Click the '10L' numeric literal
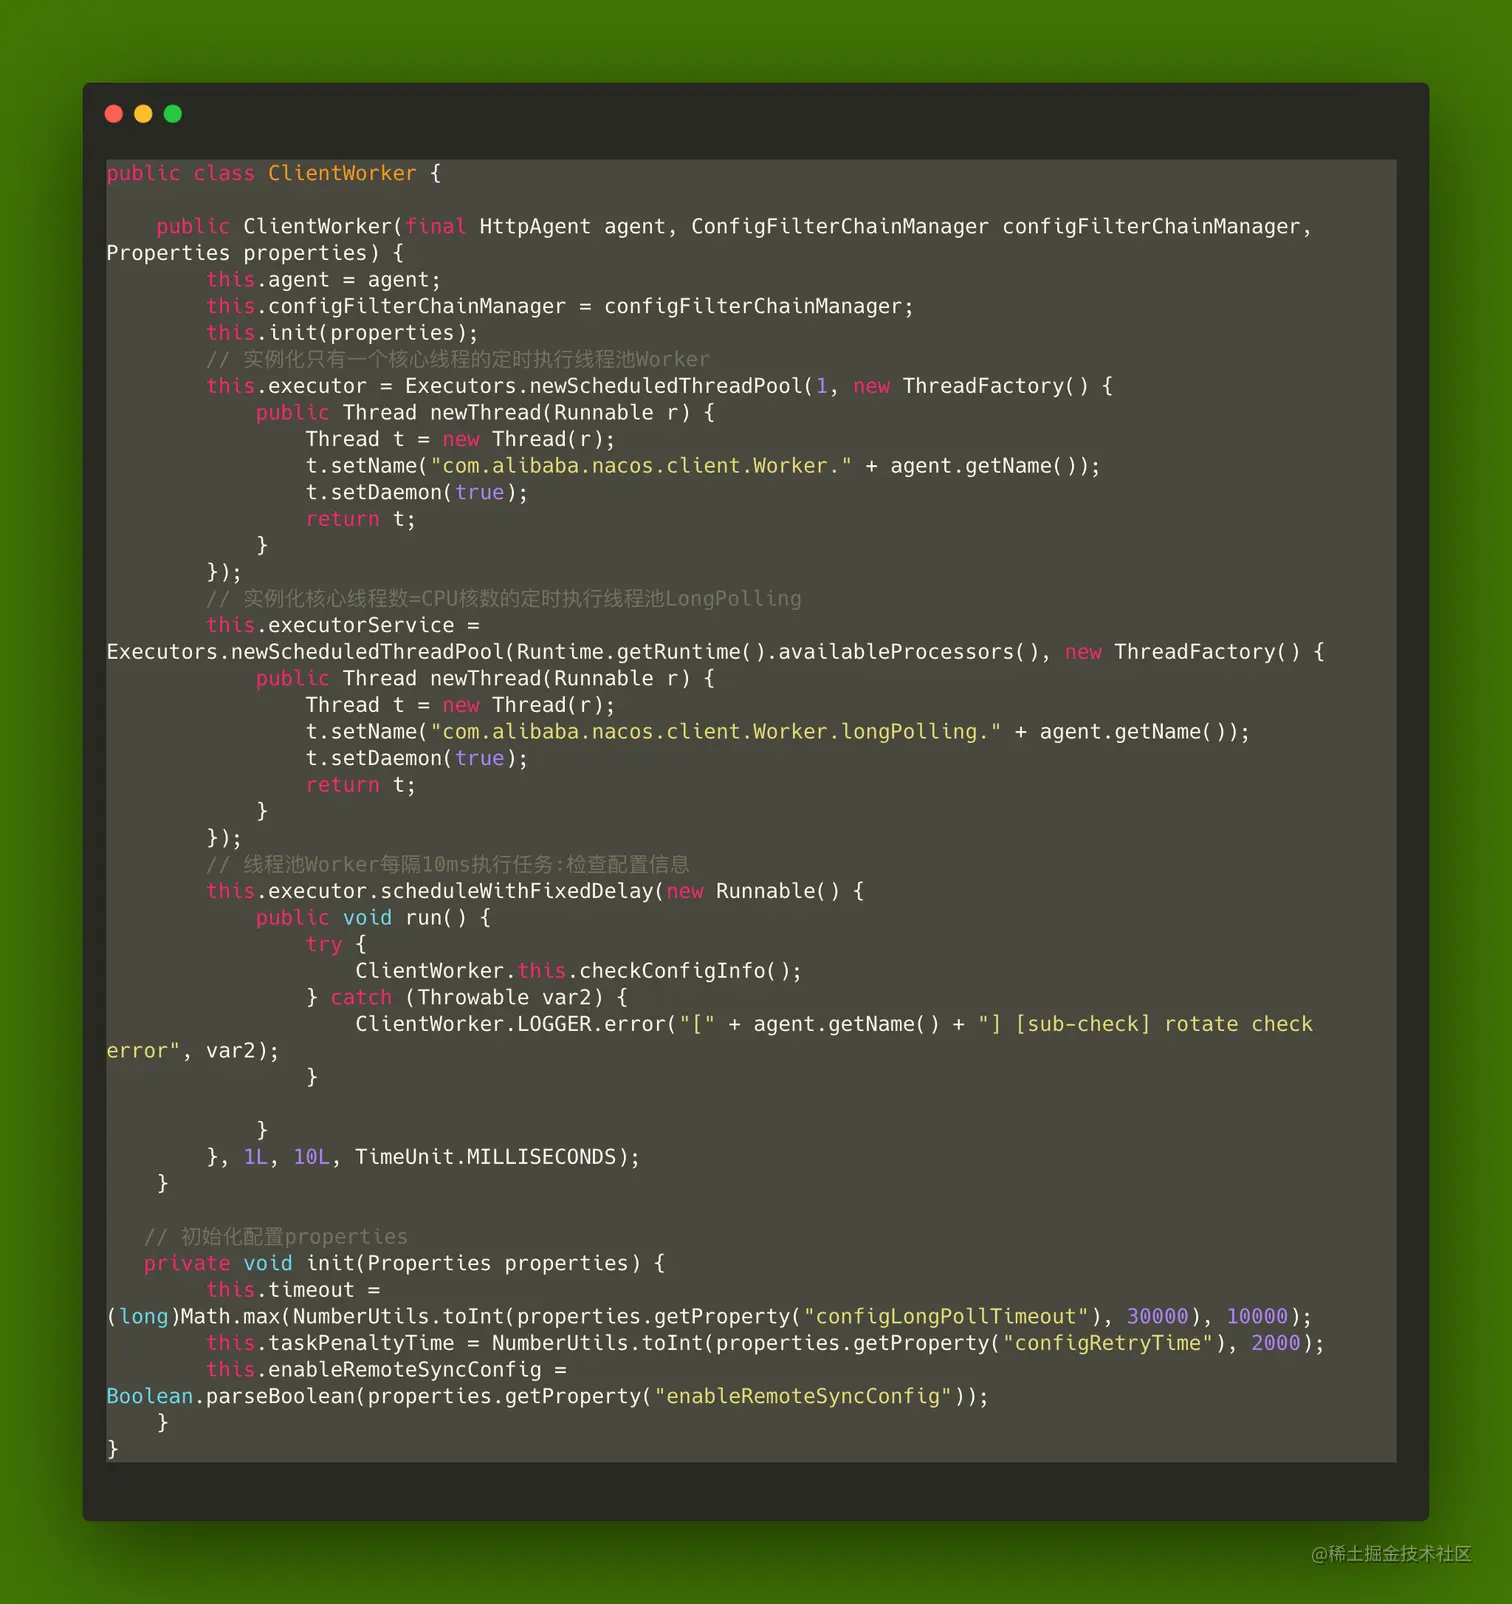Image resolution: width=1512 pixels, height=1604 pixels. coord(312,1157)
